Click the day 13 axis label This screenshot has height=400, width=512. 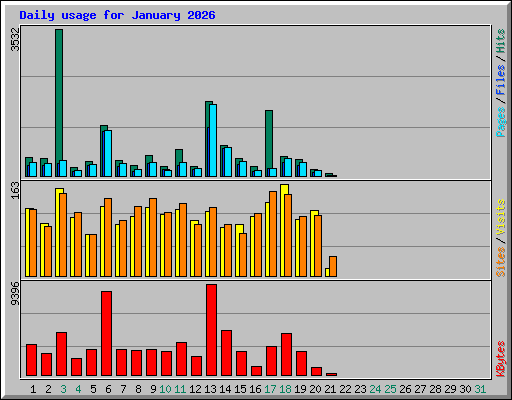(210, 389)
